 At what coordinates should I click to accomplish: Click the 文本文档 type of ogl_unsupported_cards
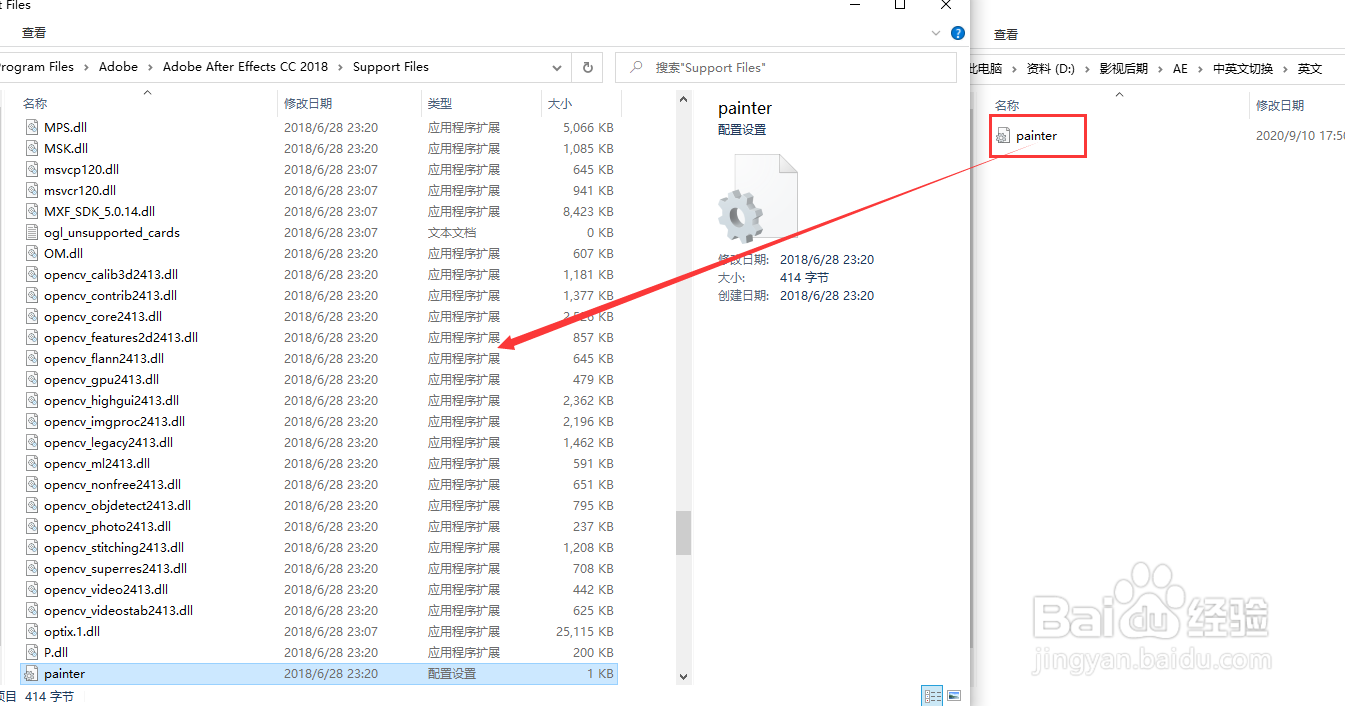pyautogui.click(x=452, y=233)
